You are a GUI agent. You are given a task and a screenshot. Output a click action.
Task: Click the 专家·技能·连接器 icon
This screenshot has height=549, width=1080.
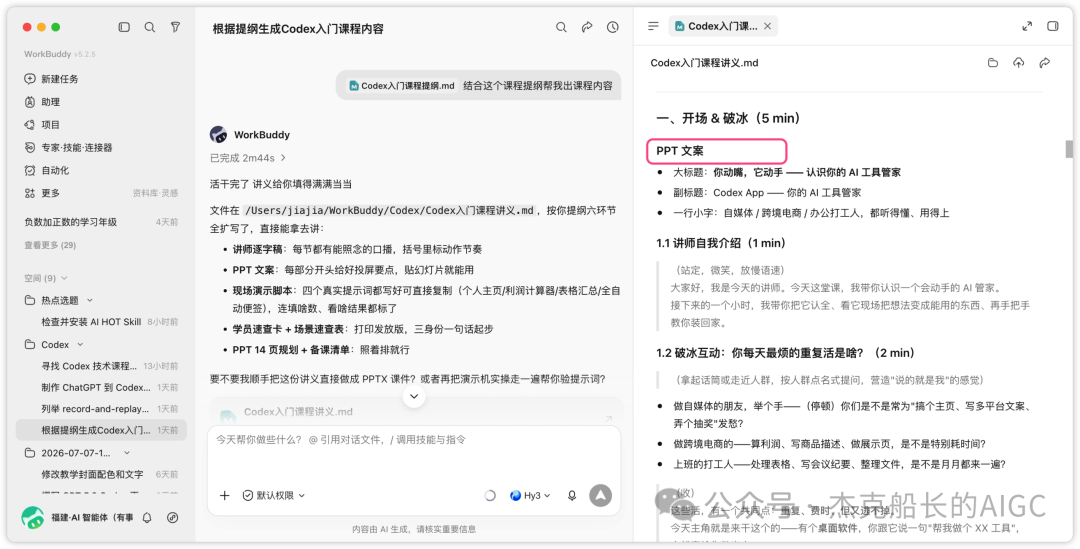click(30, 147)
